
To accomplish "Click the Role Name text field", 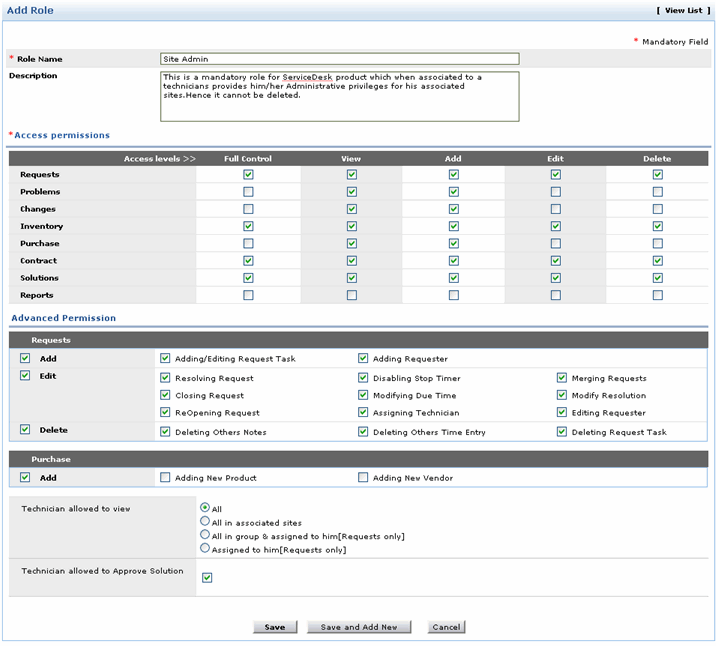I will [x=339, y=59].
